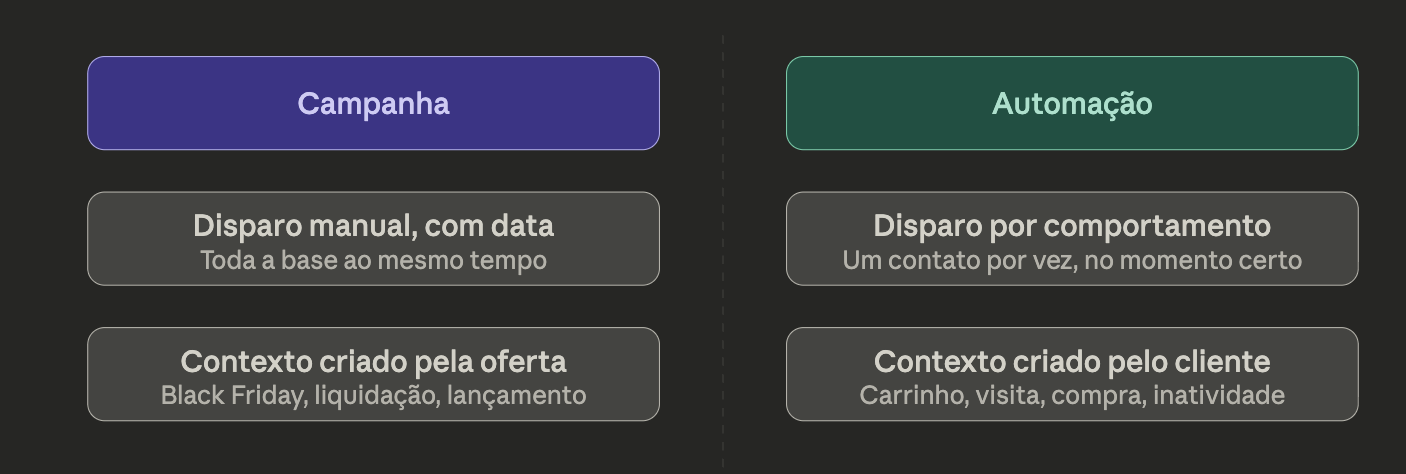1406x474 pixels.
Task: Click the "Contexto criado pelo cliente" heading
Action: click(1072, 361)
